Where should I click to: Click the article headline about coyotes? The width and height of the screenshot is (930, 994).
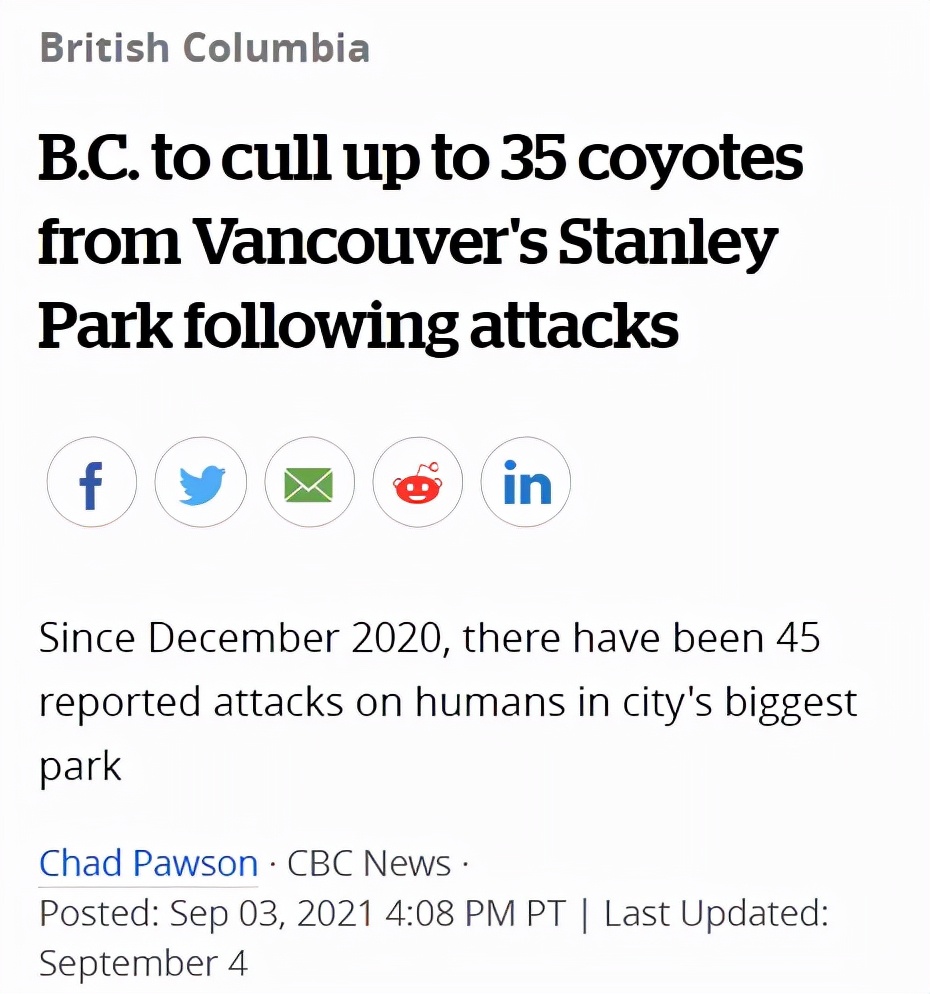pos(420,243)
